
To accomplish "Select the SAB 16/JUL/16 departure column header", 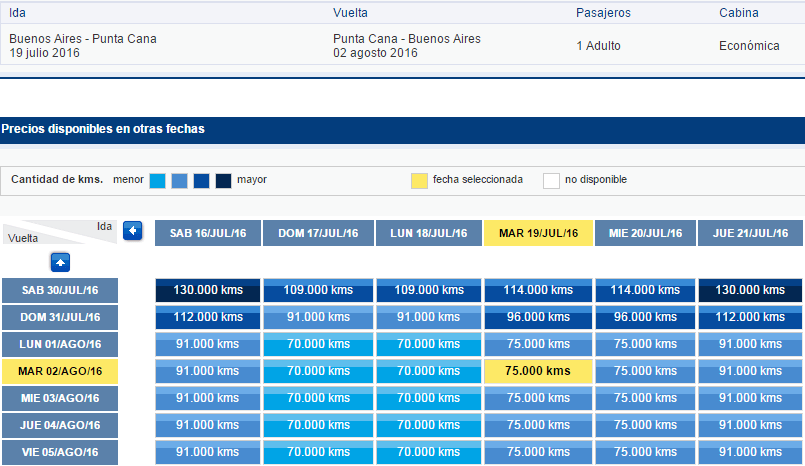I will tap(208, 233).
